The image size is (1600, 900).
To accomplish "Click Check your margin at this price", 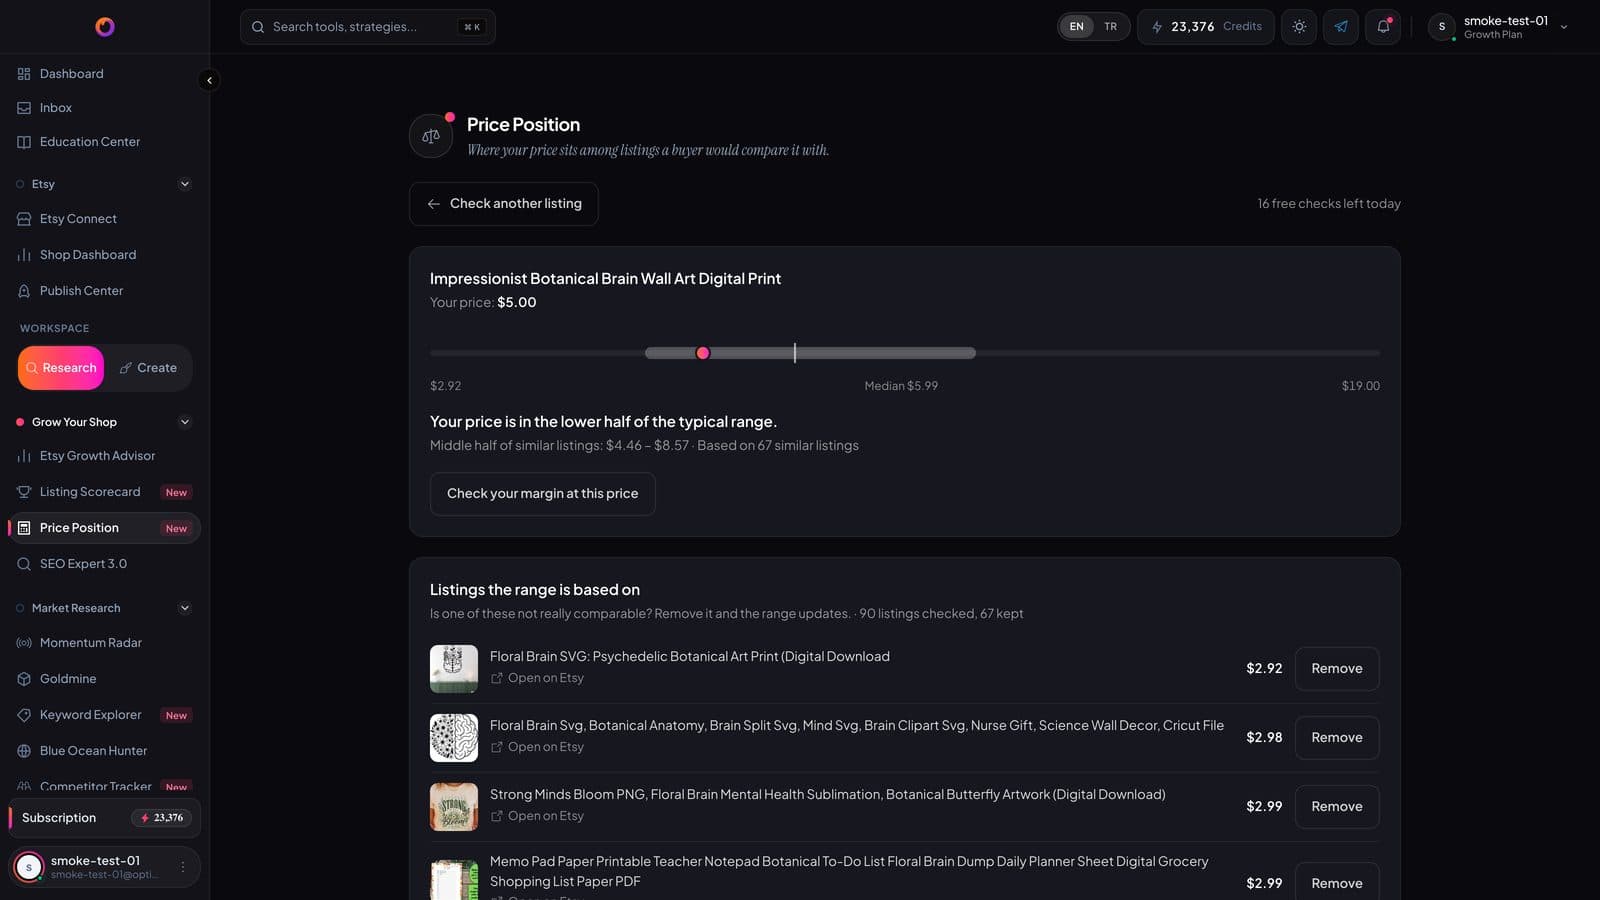I will [x=543, y=494].
